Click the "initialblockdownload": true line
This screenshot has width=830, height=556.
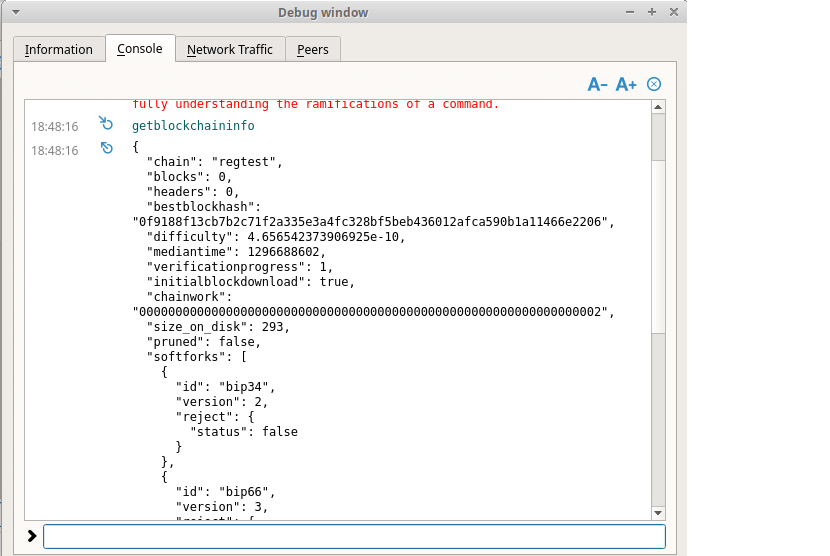(250, 282)
